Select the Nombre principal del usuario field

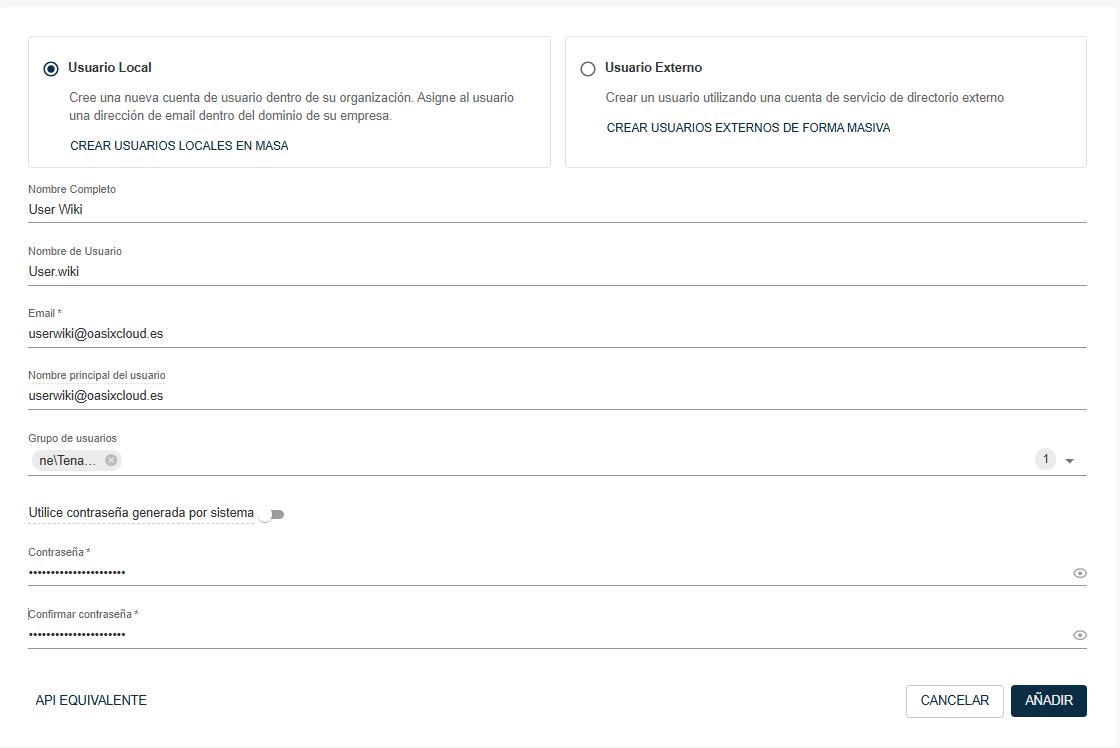coord(556,396)
